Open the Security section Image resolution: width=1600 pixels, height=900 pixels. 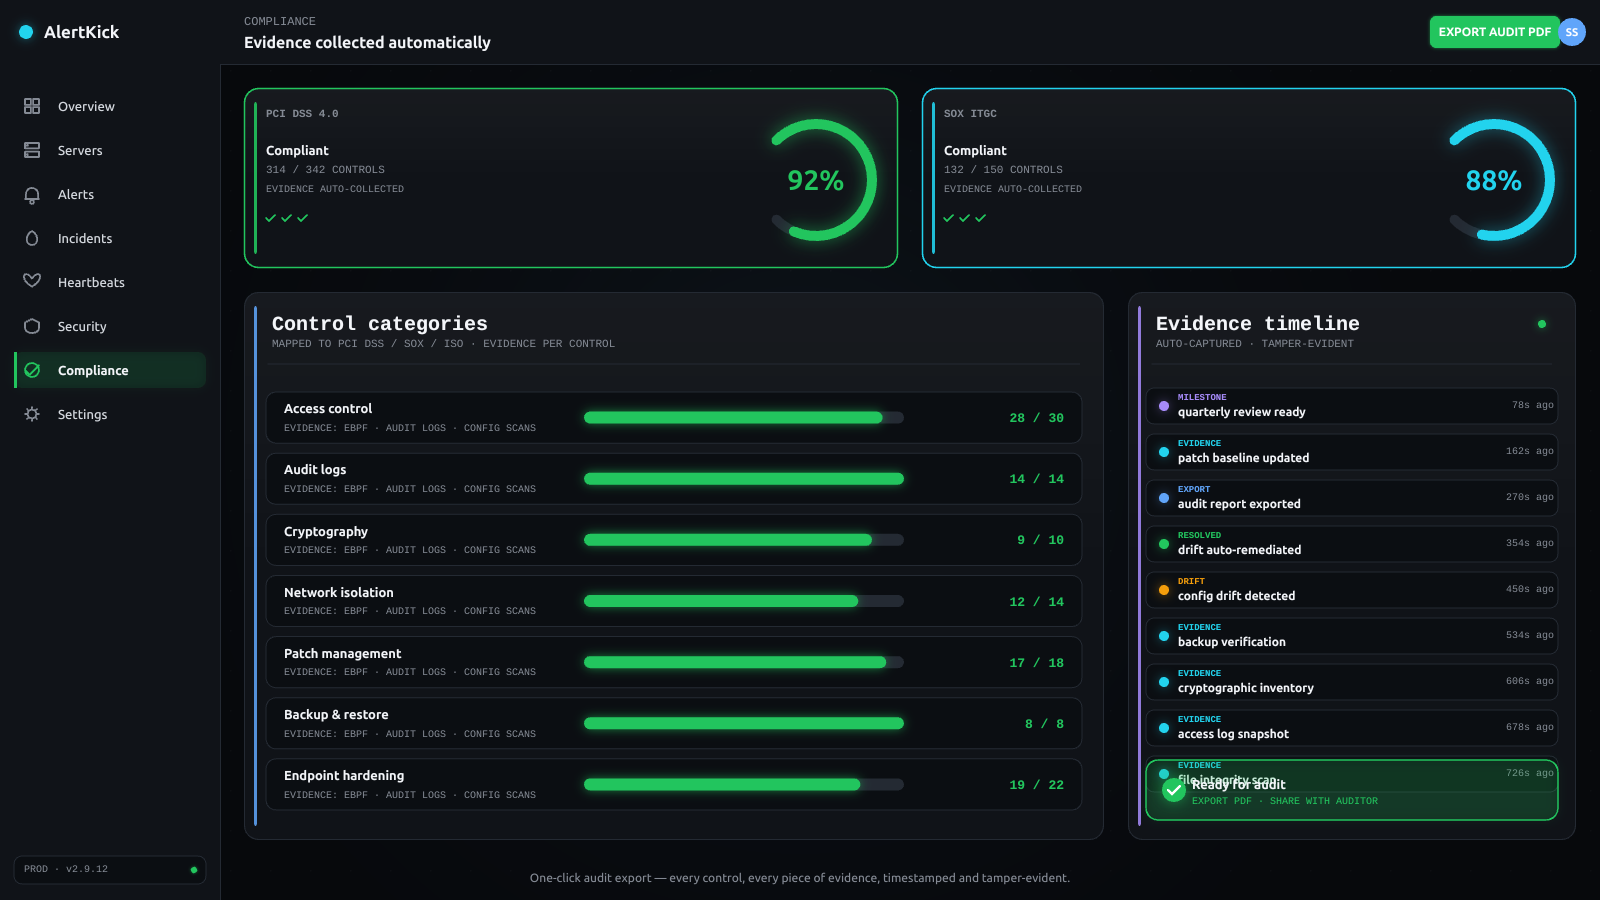[x=110, y=326]
